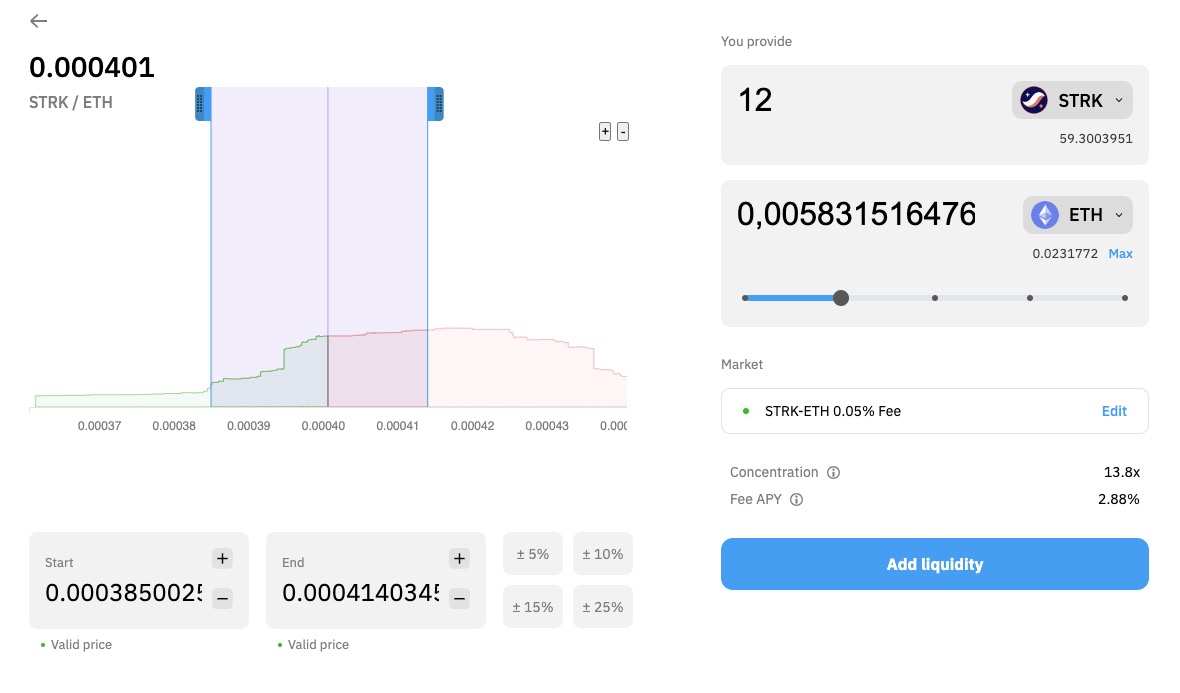Zoom out on the liquidity chart
1180x693 pixels.
click(623, 132)
